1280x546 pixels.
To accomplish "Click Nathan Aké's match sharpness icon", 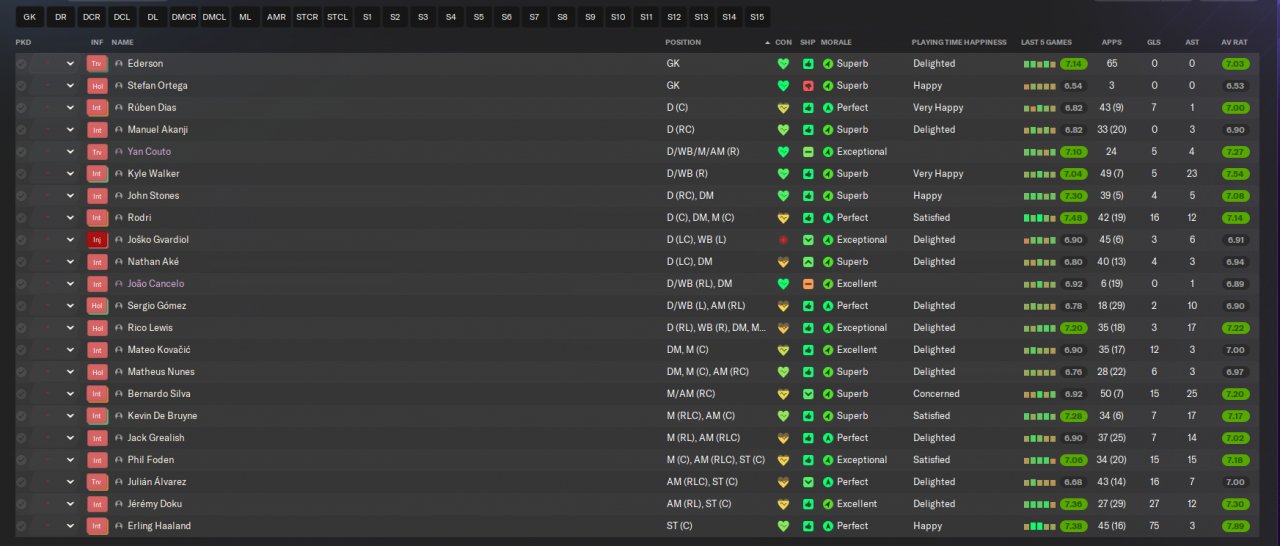I will (x=808, y=261).
